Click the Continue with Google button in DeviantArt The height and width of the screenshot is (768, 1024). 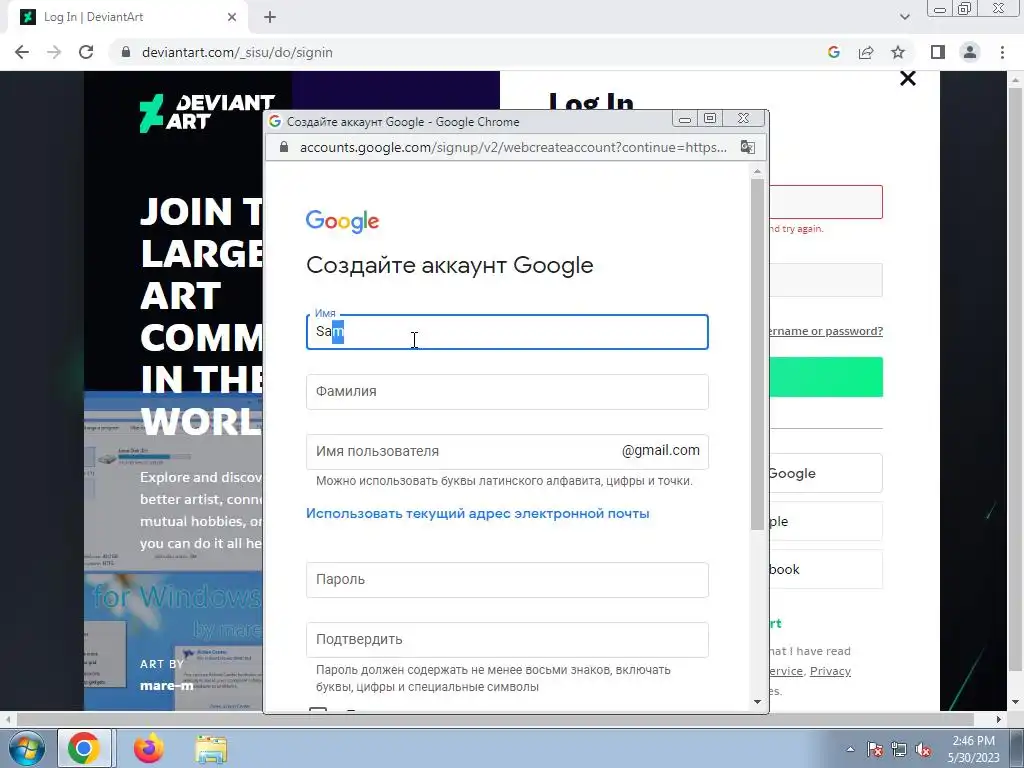[826, 473]
